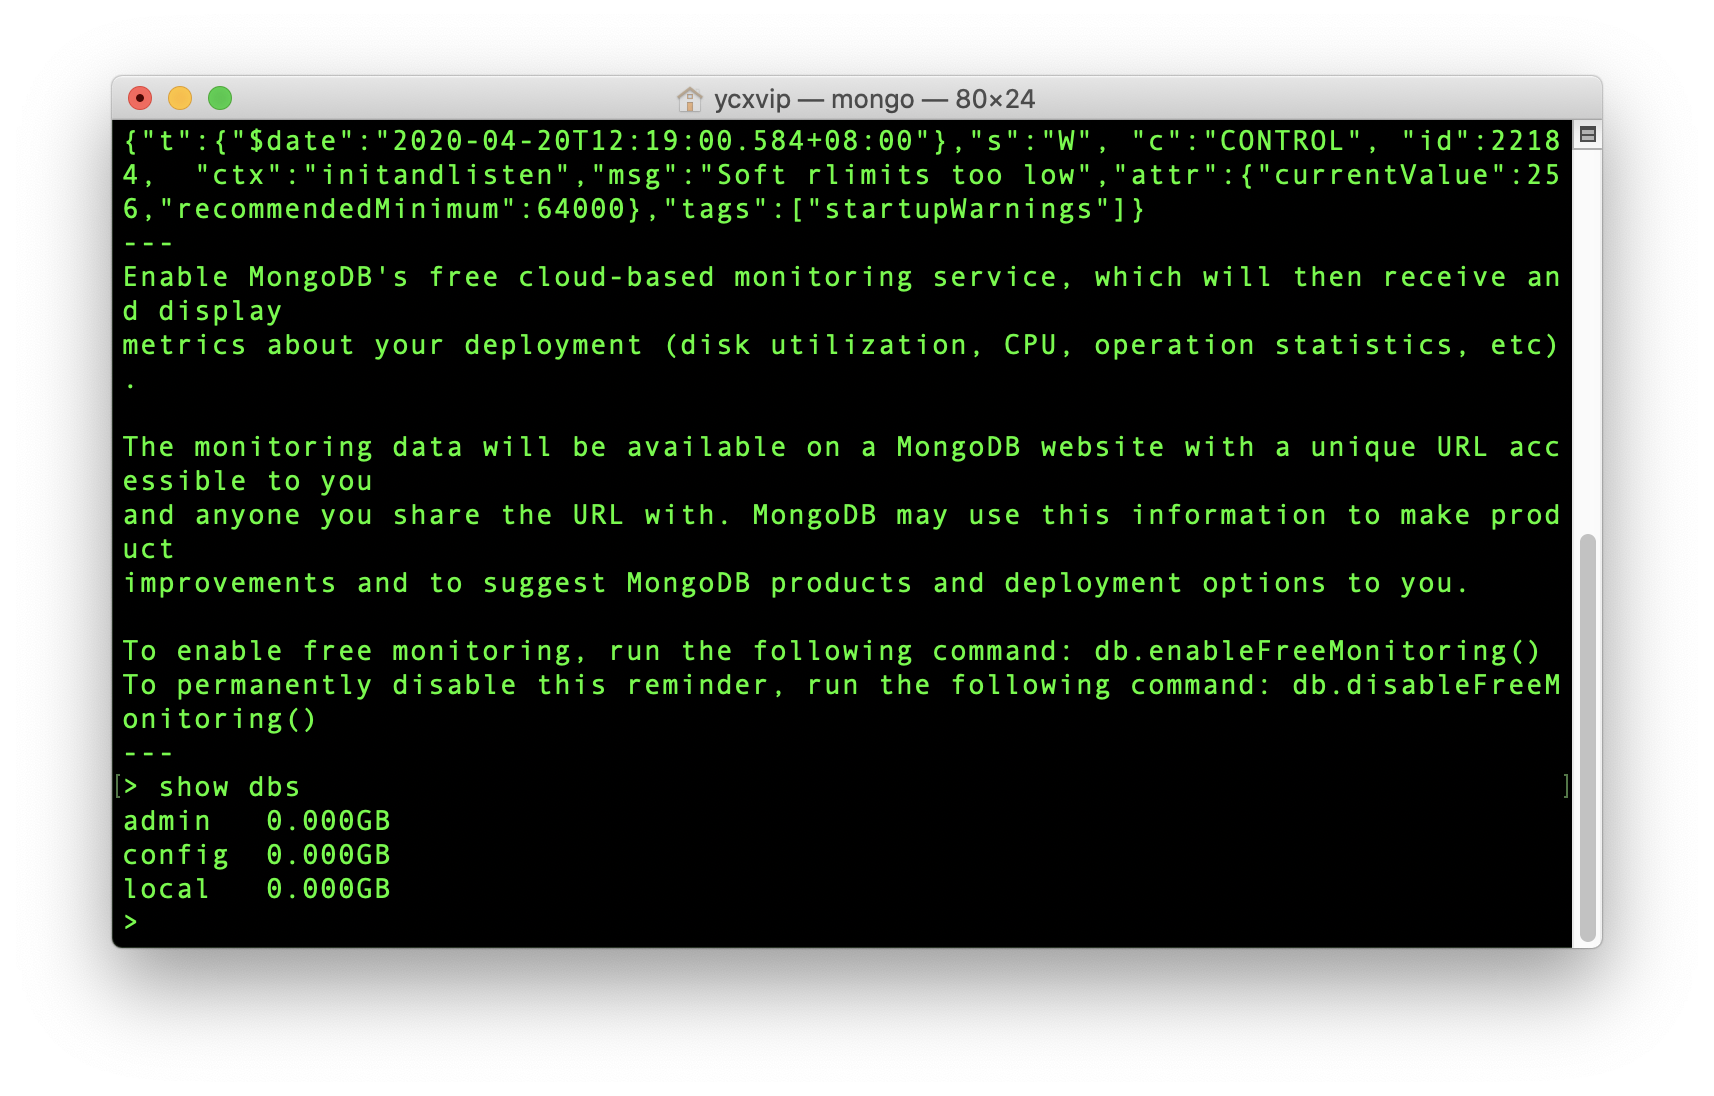Click the 'currentValue' attribute text
The image size is (1714, 1096).
pos(1381,175)
